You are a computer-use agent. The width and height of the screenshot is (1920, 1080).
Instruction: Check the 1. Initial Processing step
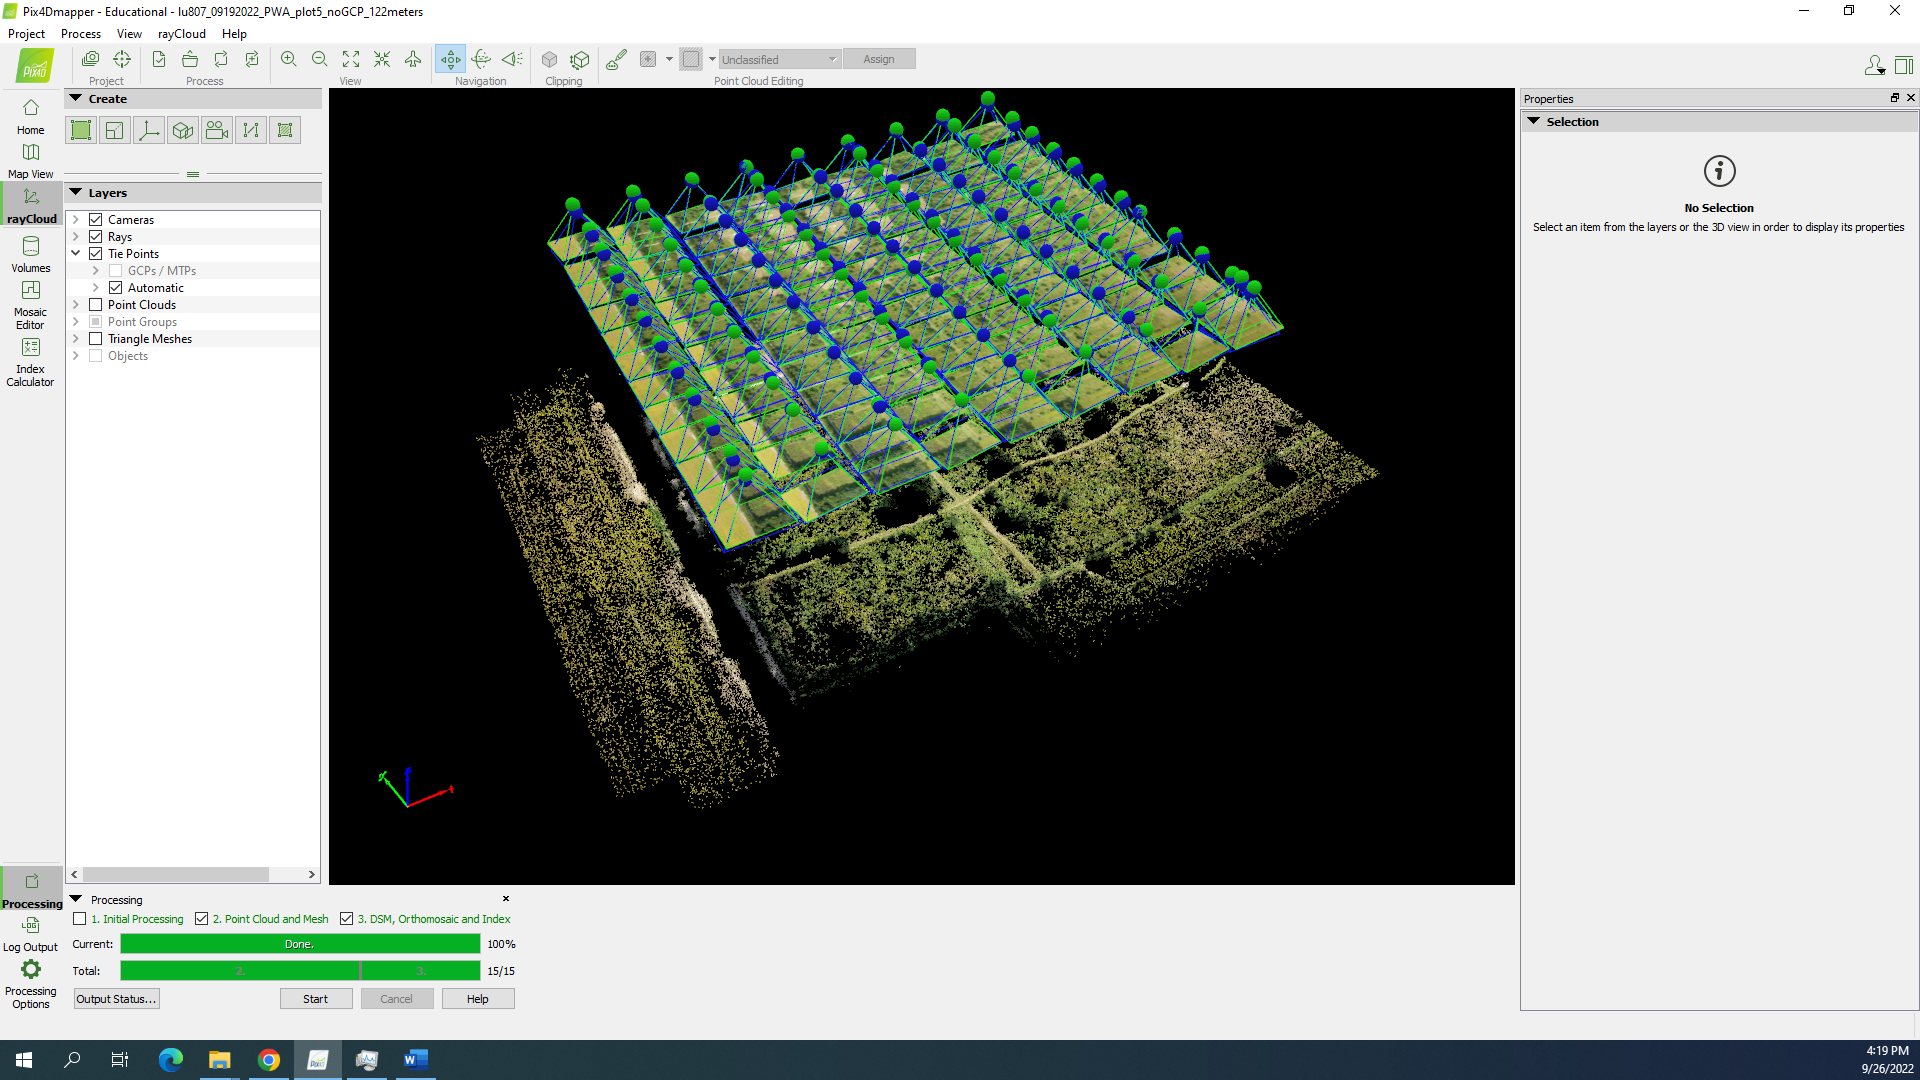80,919
